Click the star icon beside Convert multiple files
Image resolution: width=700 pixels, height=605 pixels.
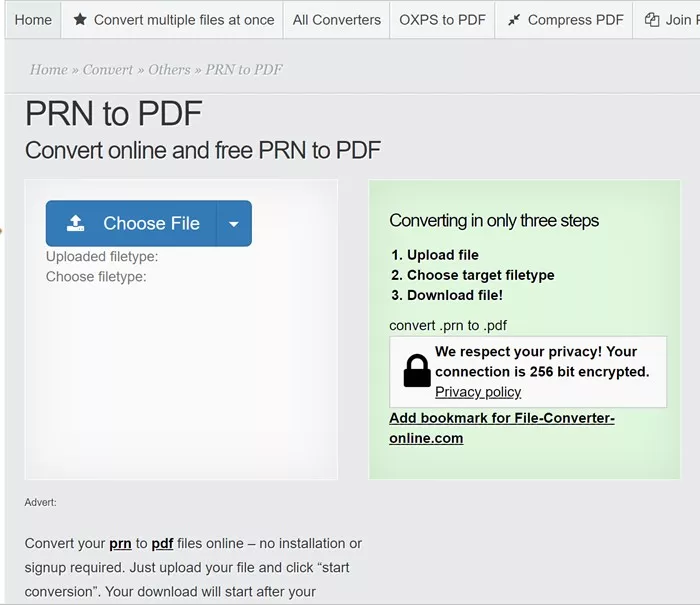[80, 19]
